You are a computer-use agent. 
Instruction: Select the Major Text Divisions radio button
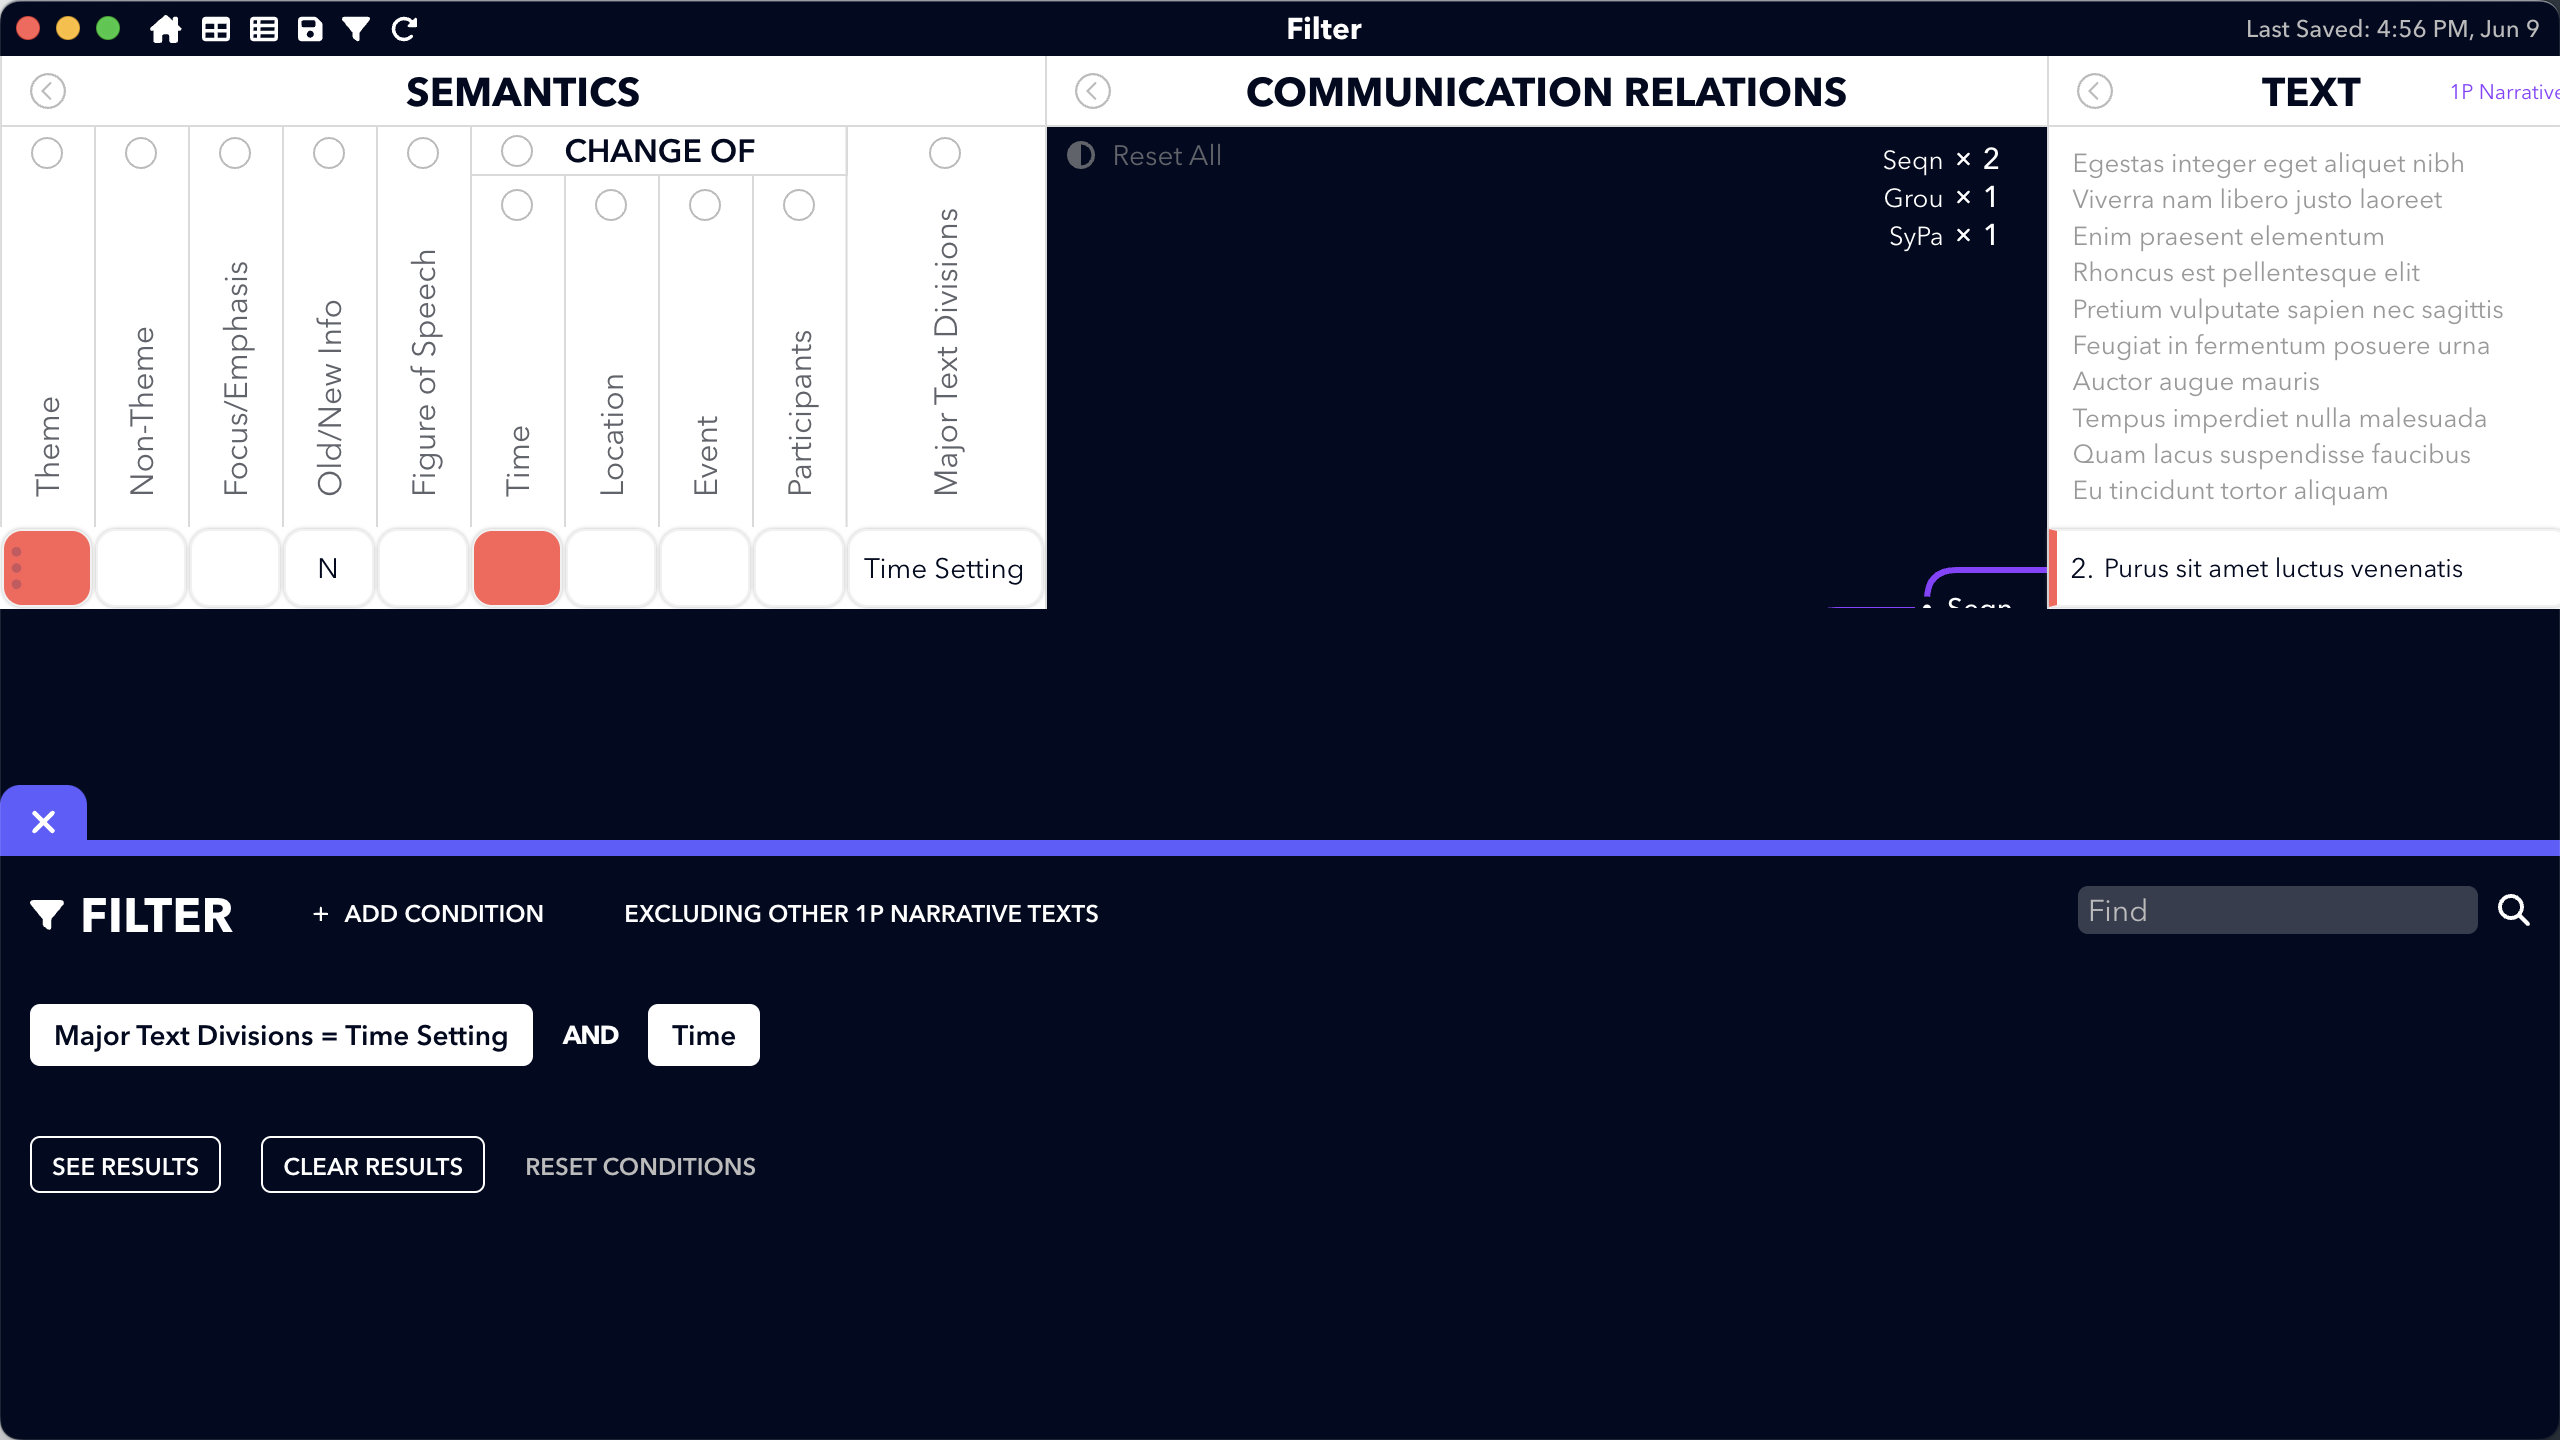pos(945,153)
